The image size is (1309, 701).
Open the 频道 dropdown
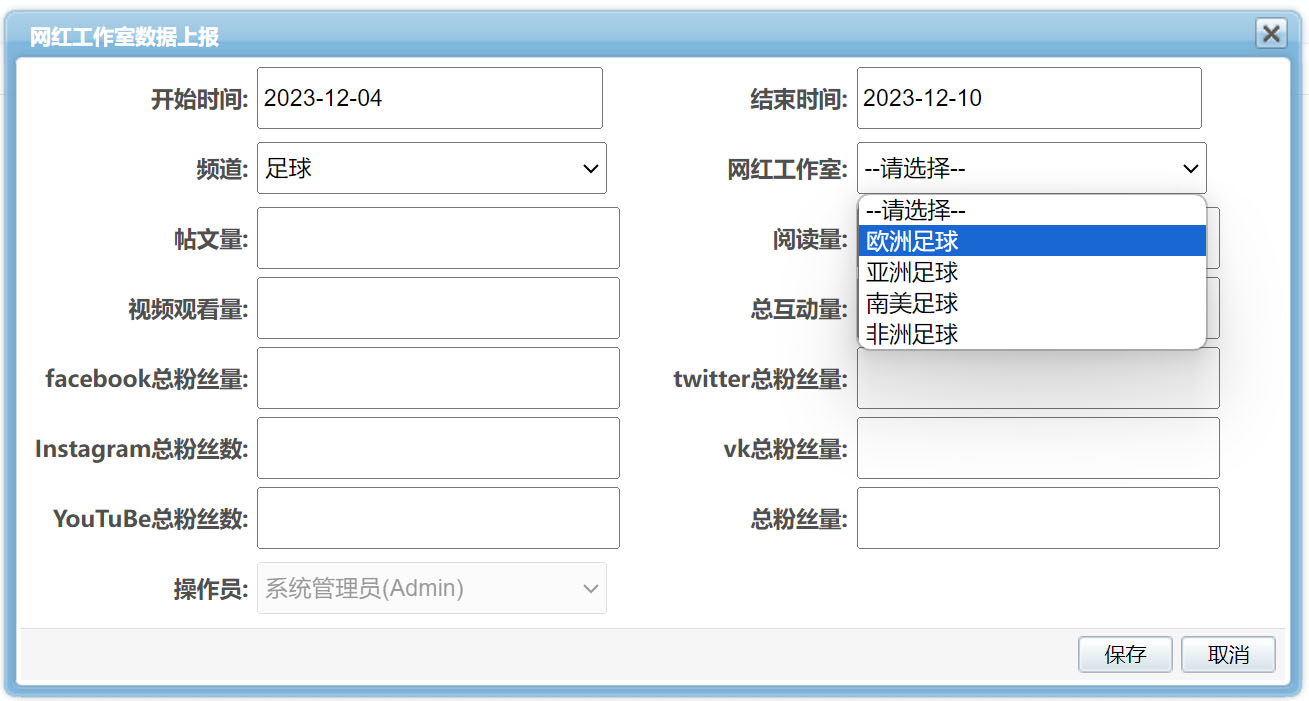pyautogui.click(x=431, y=168)
